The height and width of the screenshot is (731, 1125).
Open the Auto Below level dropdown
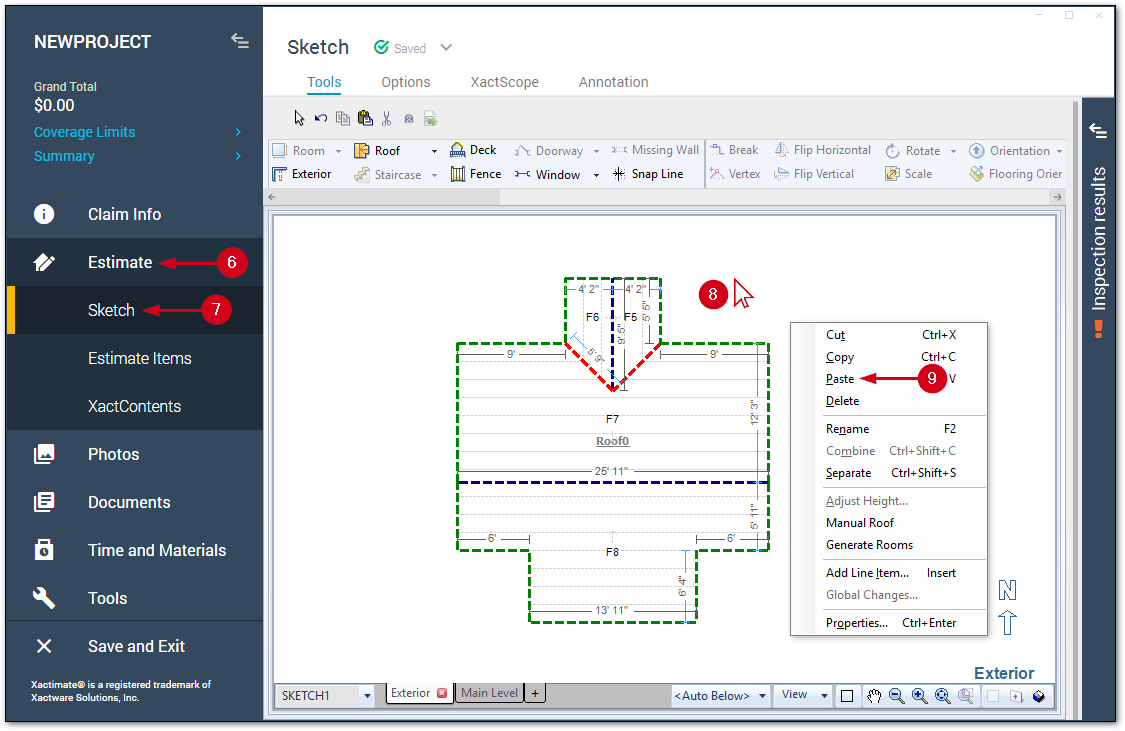pos(763,695)
